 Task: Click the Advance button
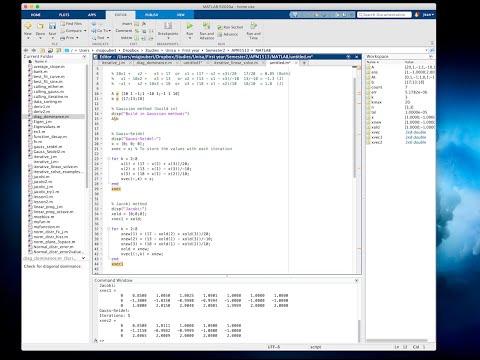pyautogui.click(x=228, y=34)
